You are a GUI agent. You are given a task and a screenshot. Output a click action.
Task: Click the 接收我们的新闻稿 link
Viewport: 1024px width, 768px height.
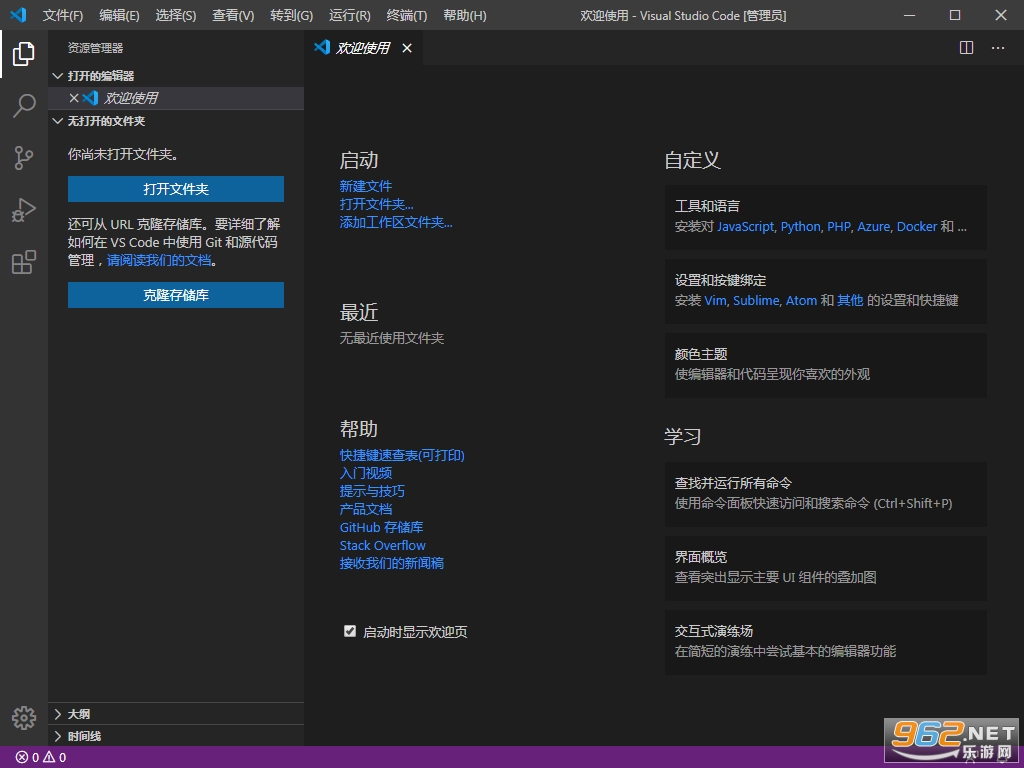pyautogui.click(x=392, y=563)
